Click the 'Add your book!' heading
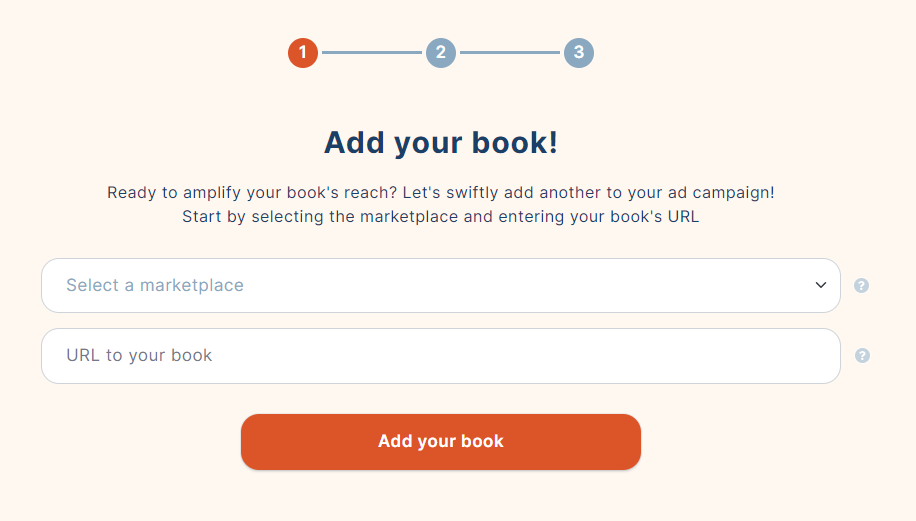This screenshot has width=916, height=521. pos(441,143)
